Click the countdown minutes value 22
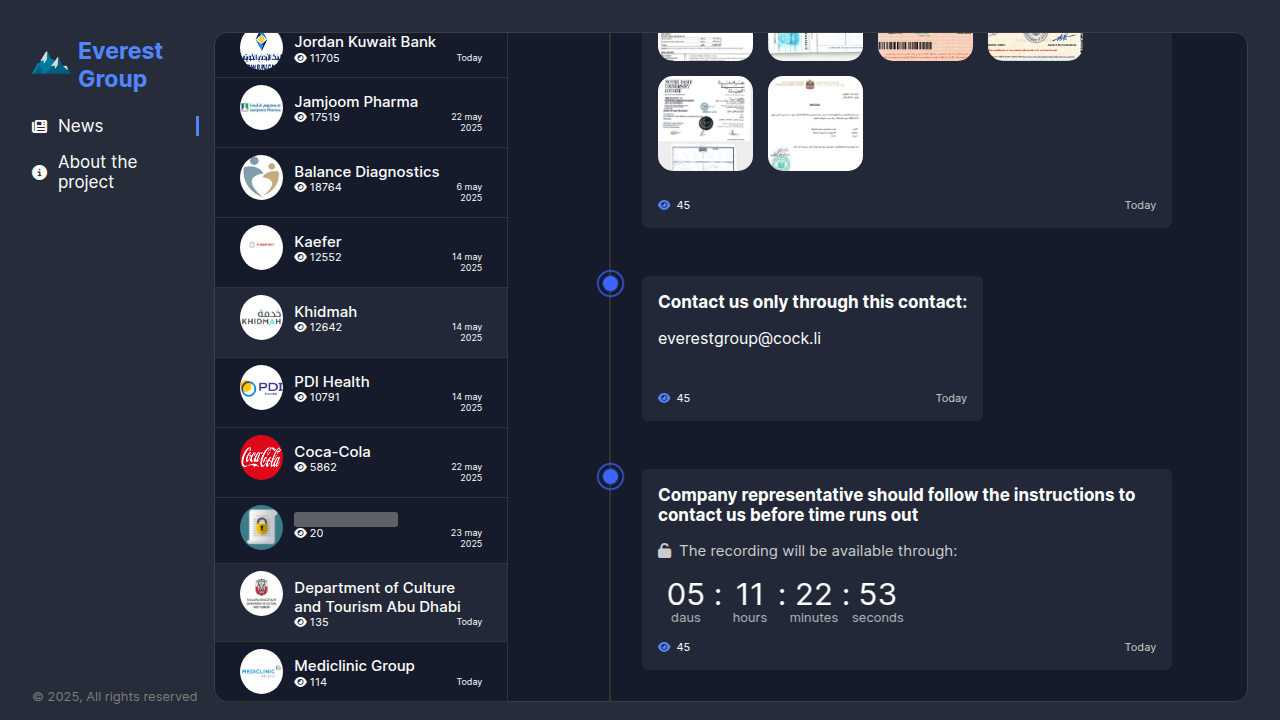 [x=814, y=595]
